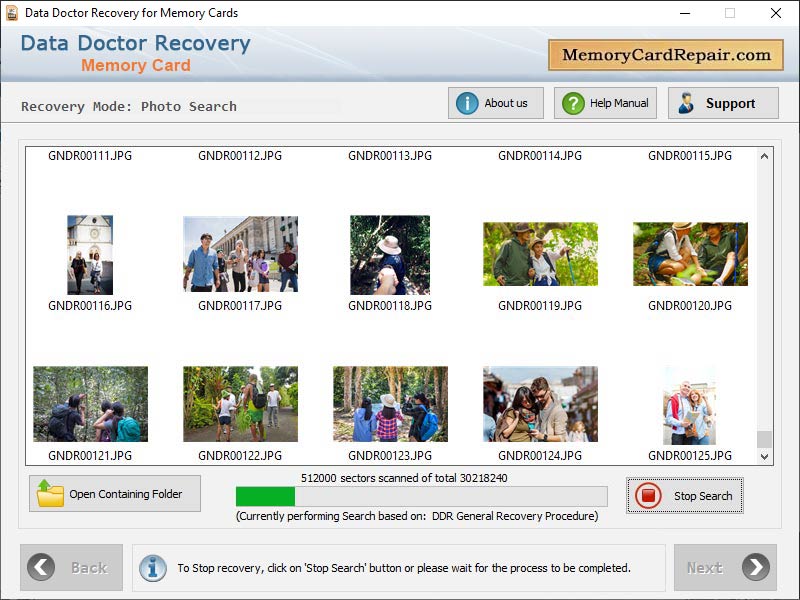
Task: Click the info icon in the status bar
Action: (152, 568)
